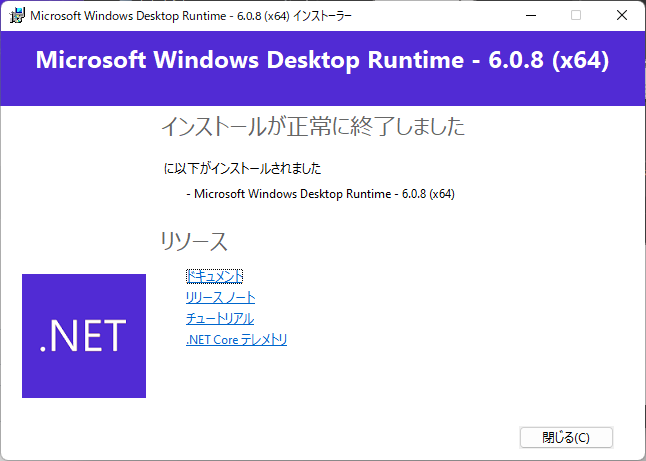Click the word Microsoft in purple banner
Image resolution: width=646 pixels, height=461 pixels.
(88, 59)
